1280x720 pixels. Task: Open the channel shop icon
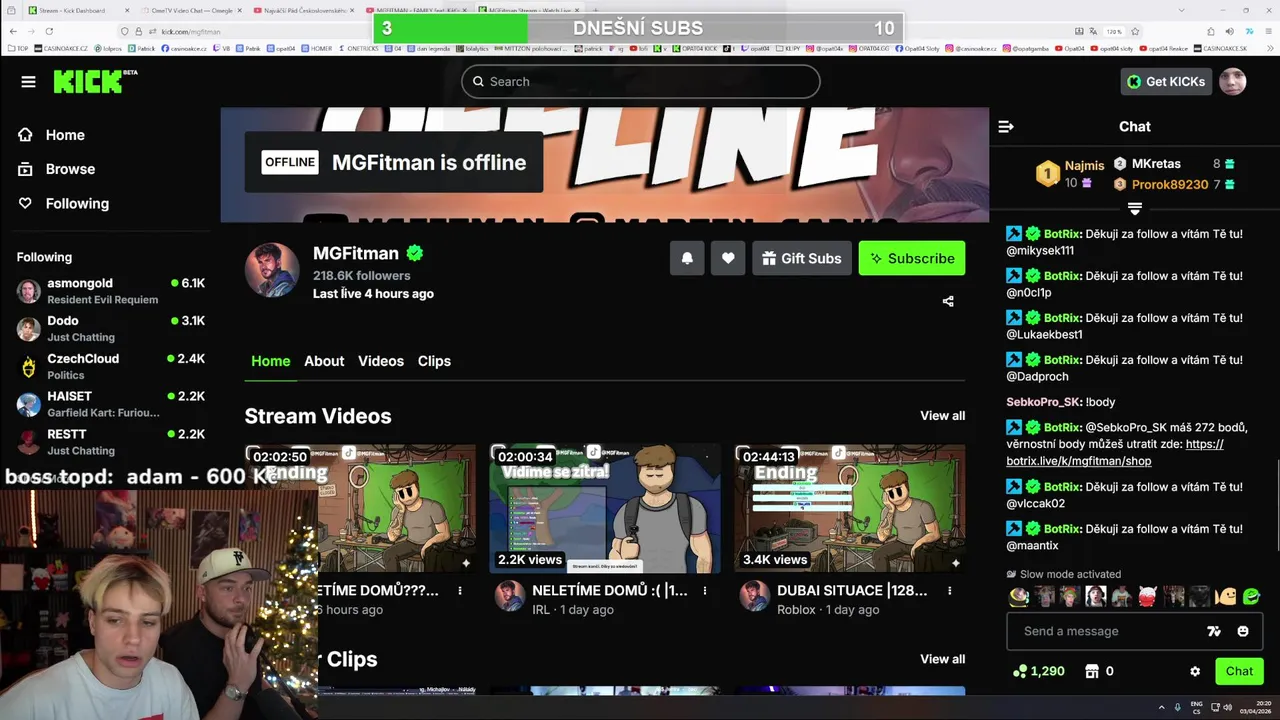(1092, 671)
